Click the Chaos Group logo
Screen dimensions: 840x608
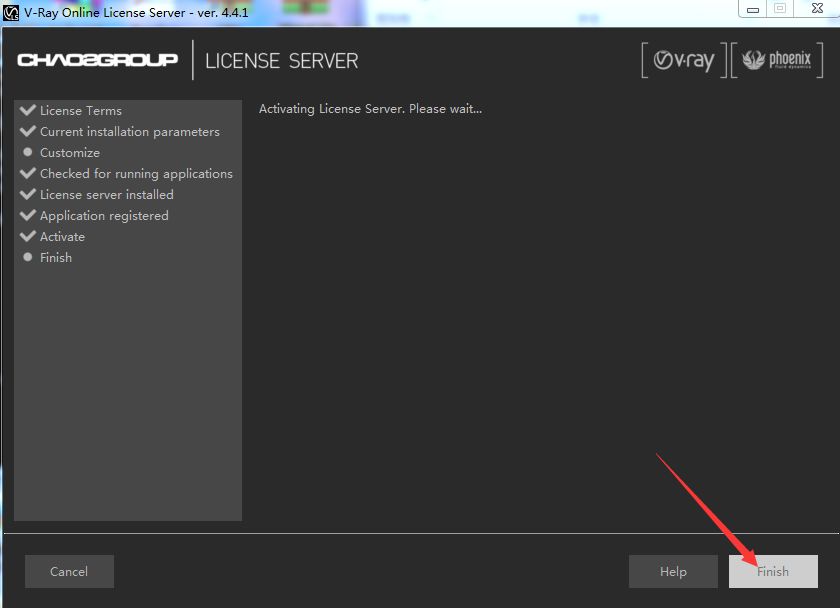[98, 59]
